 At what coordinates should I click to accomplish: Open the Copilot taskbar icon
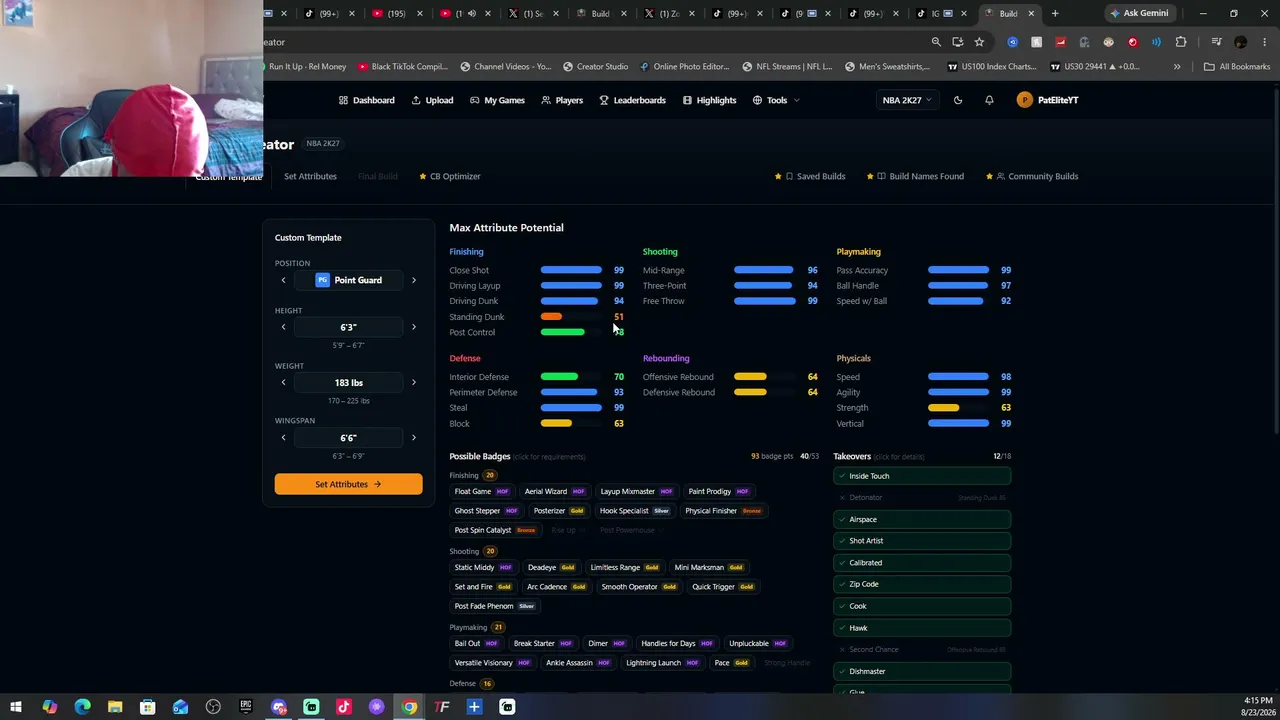tap(49, 707)
